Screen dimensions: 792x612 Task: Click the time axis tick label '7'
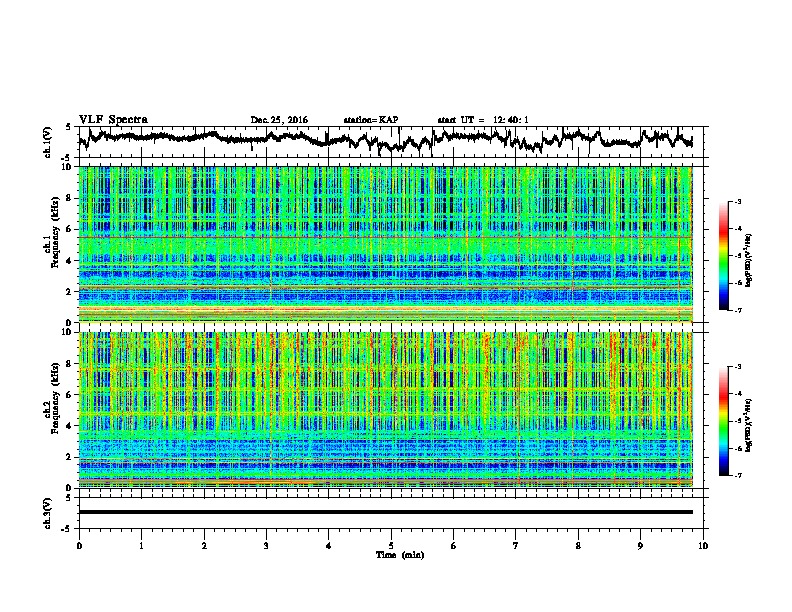pos(516,546)
